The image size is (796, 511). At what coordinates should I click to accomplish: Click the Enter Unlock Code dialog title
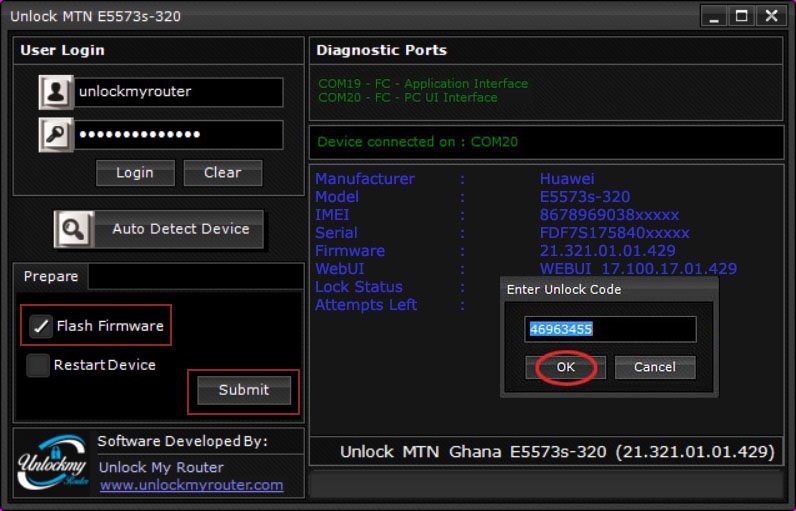click(x=564, y=290)
